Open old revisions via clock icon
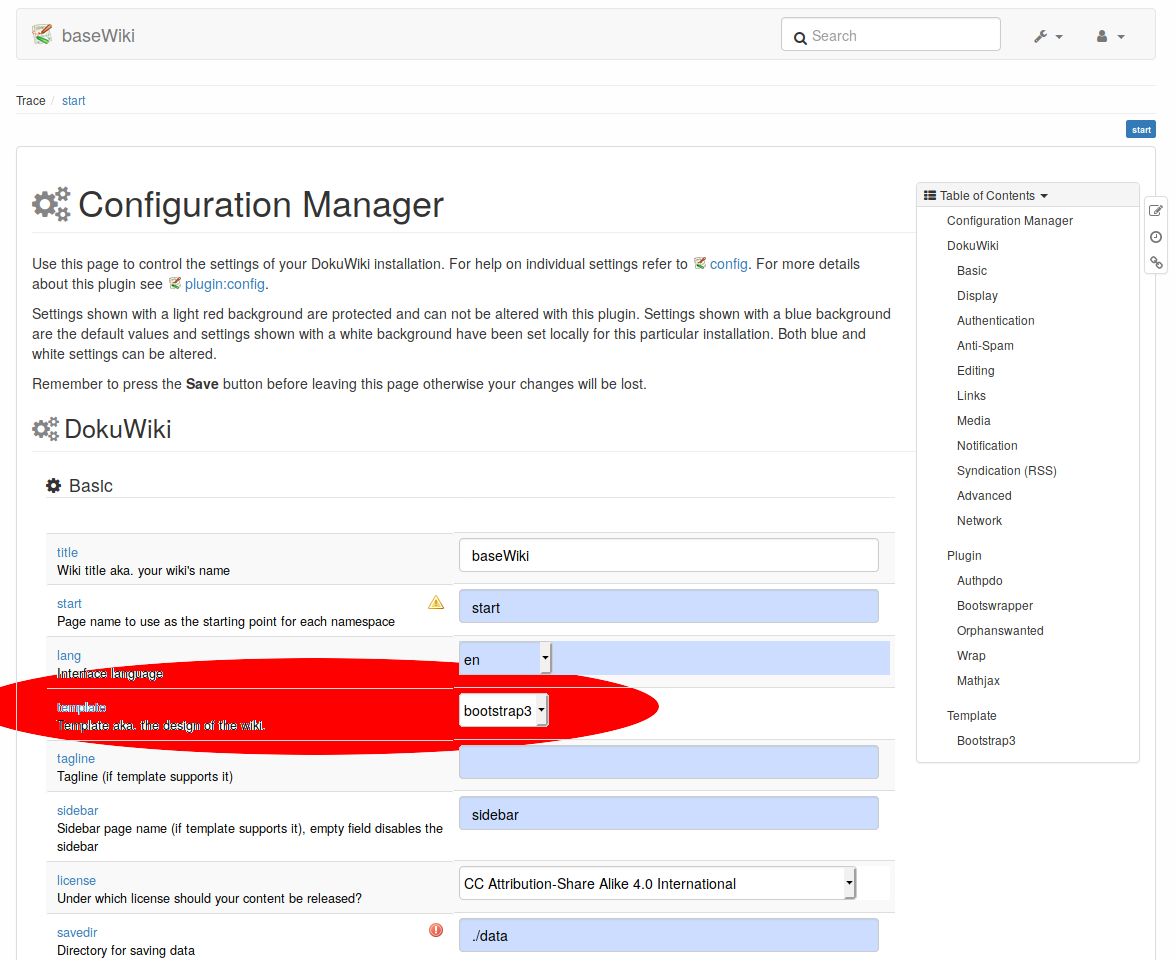The width and height of the screenshot is (1175, 960). tap(1156, 237)
